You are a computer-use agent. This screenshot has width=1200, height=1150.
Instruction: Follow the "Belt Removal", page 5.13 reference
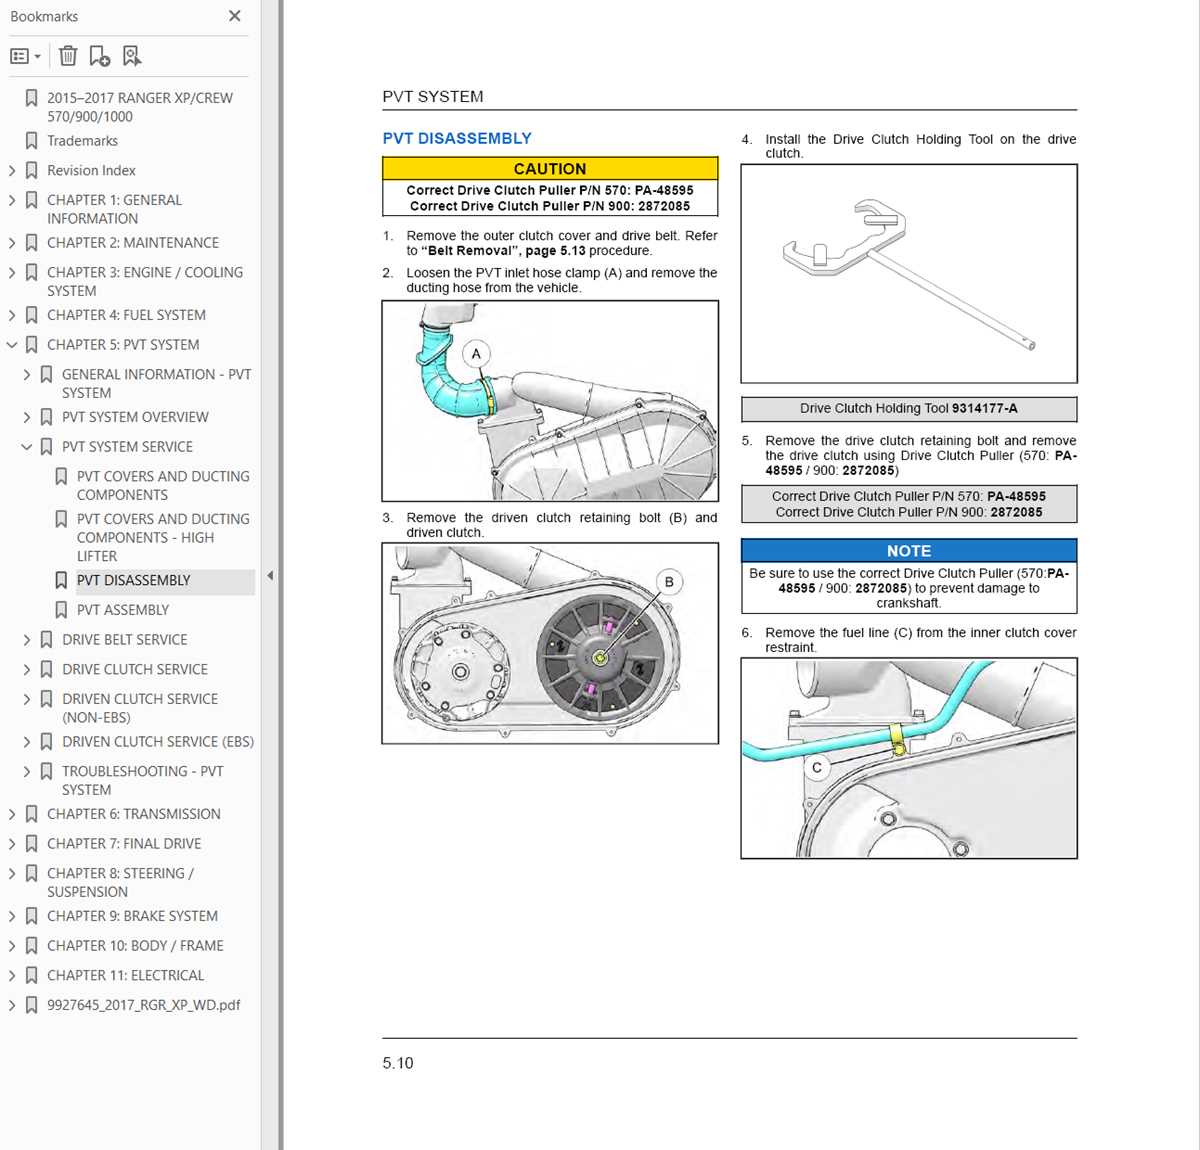click(x=503, y=251)
